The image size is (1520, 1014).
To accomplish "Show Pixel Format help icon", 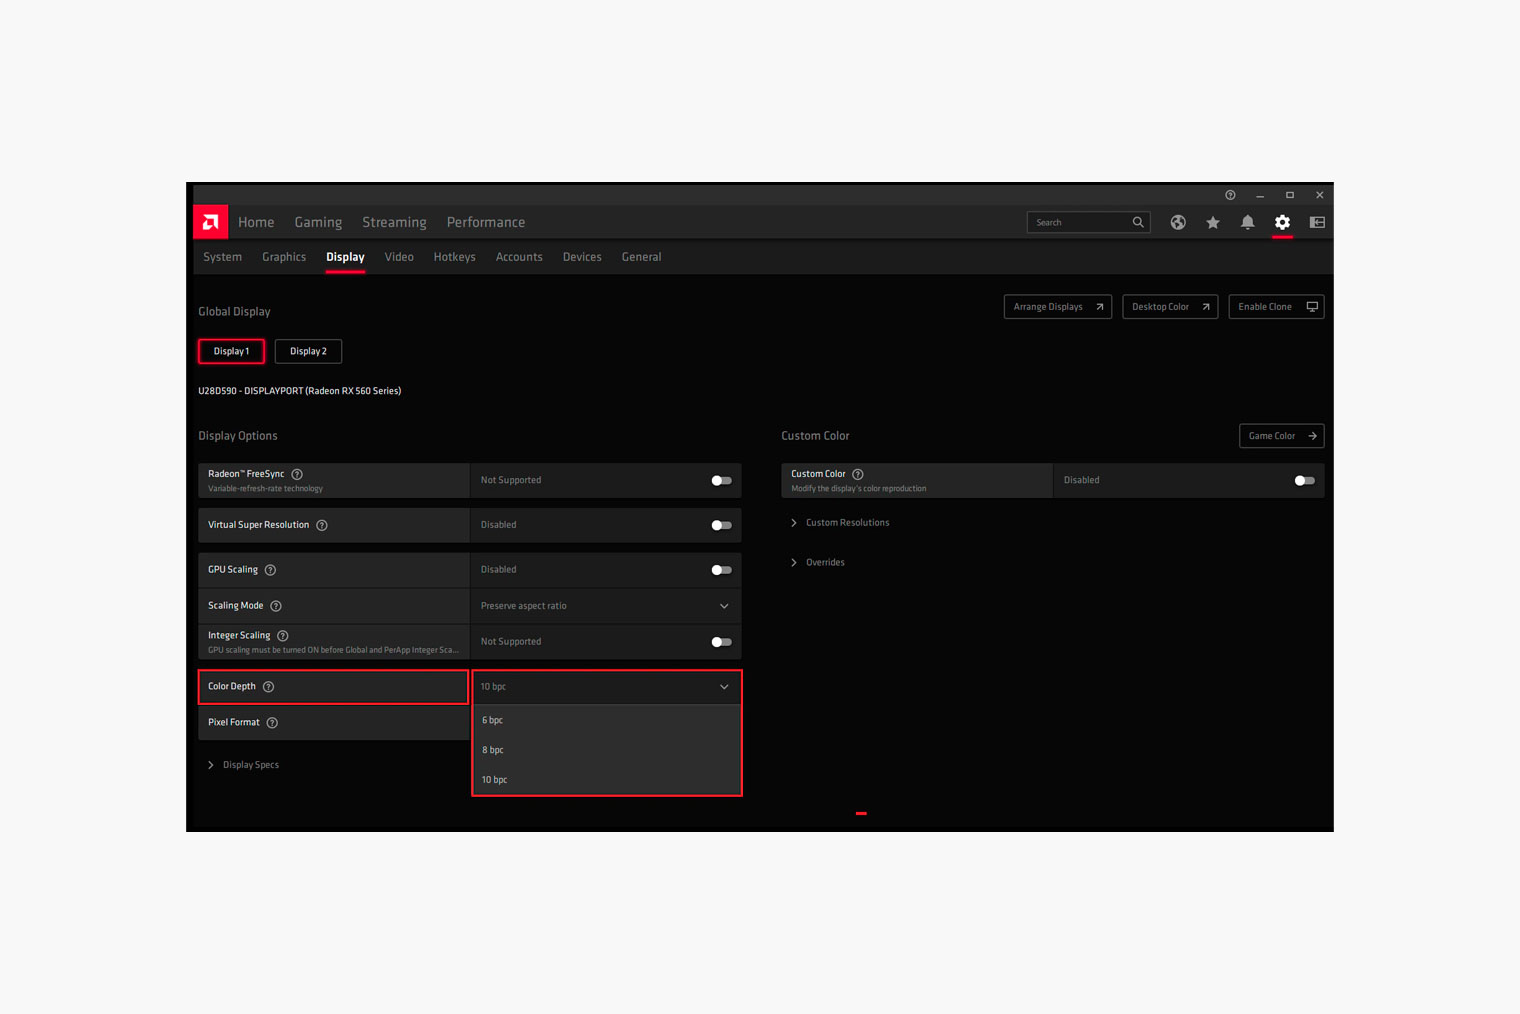I will click(x=272, y=723).
